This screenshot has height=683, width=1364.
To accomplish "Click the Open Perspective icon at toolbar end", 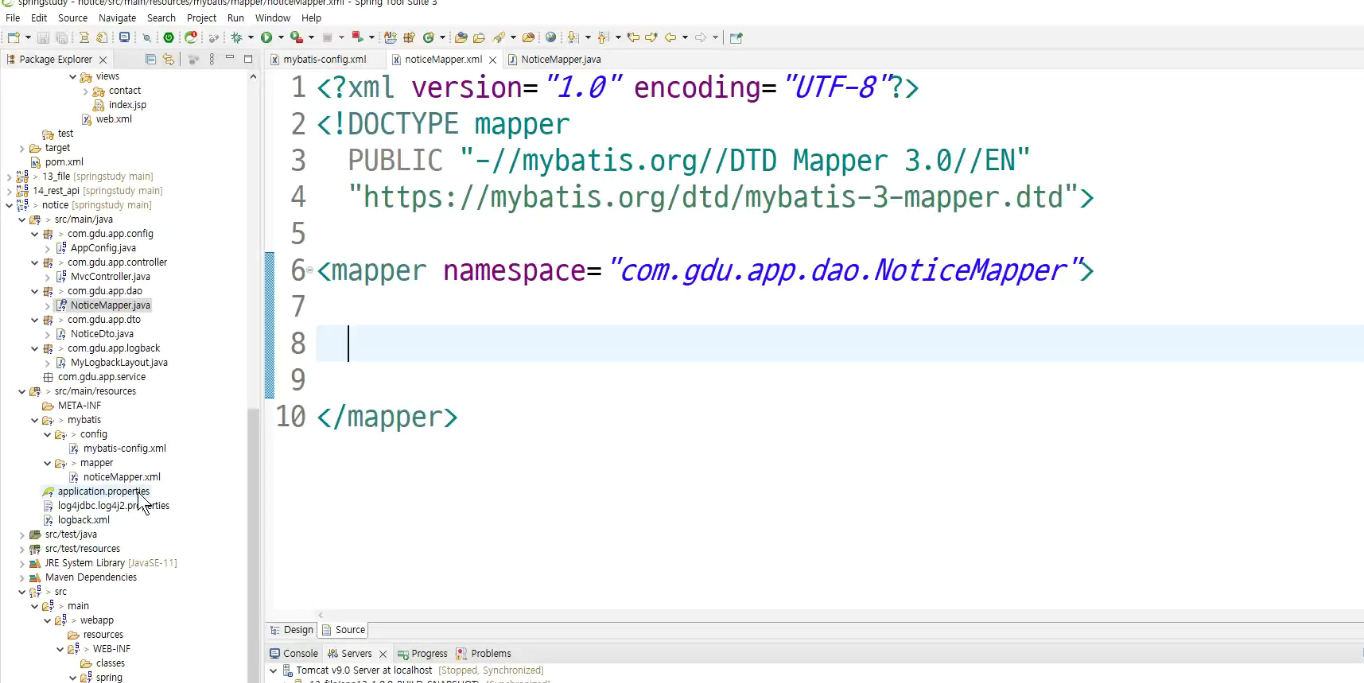I will (736, 37).
